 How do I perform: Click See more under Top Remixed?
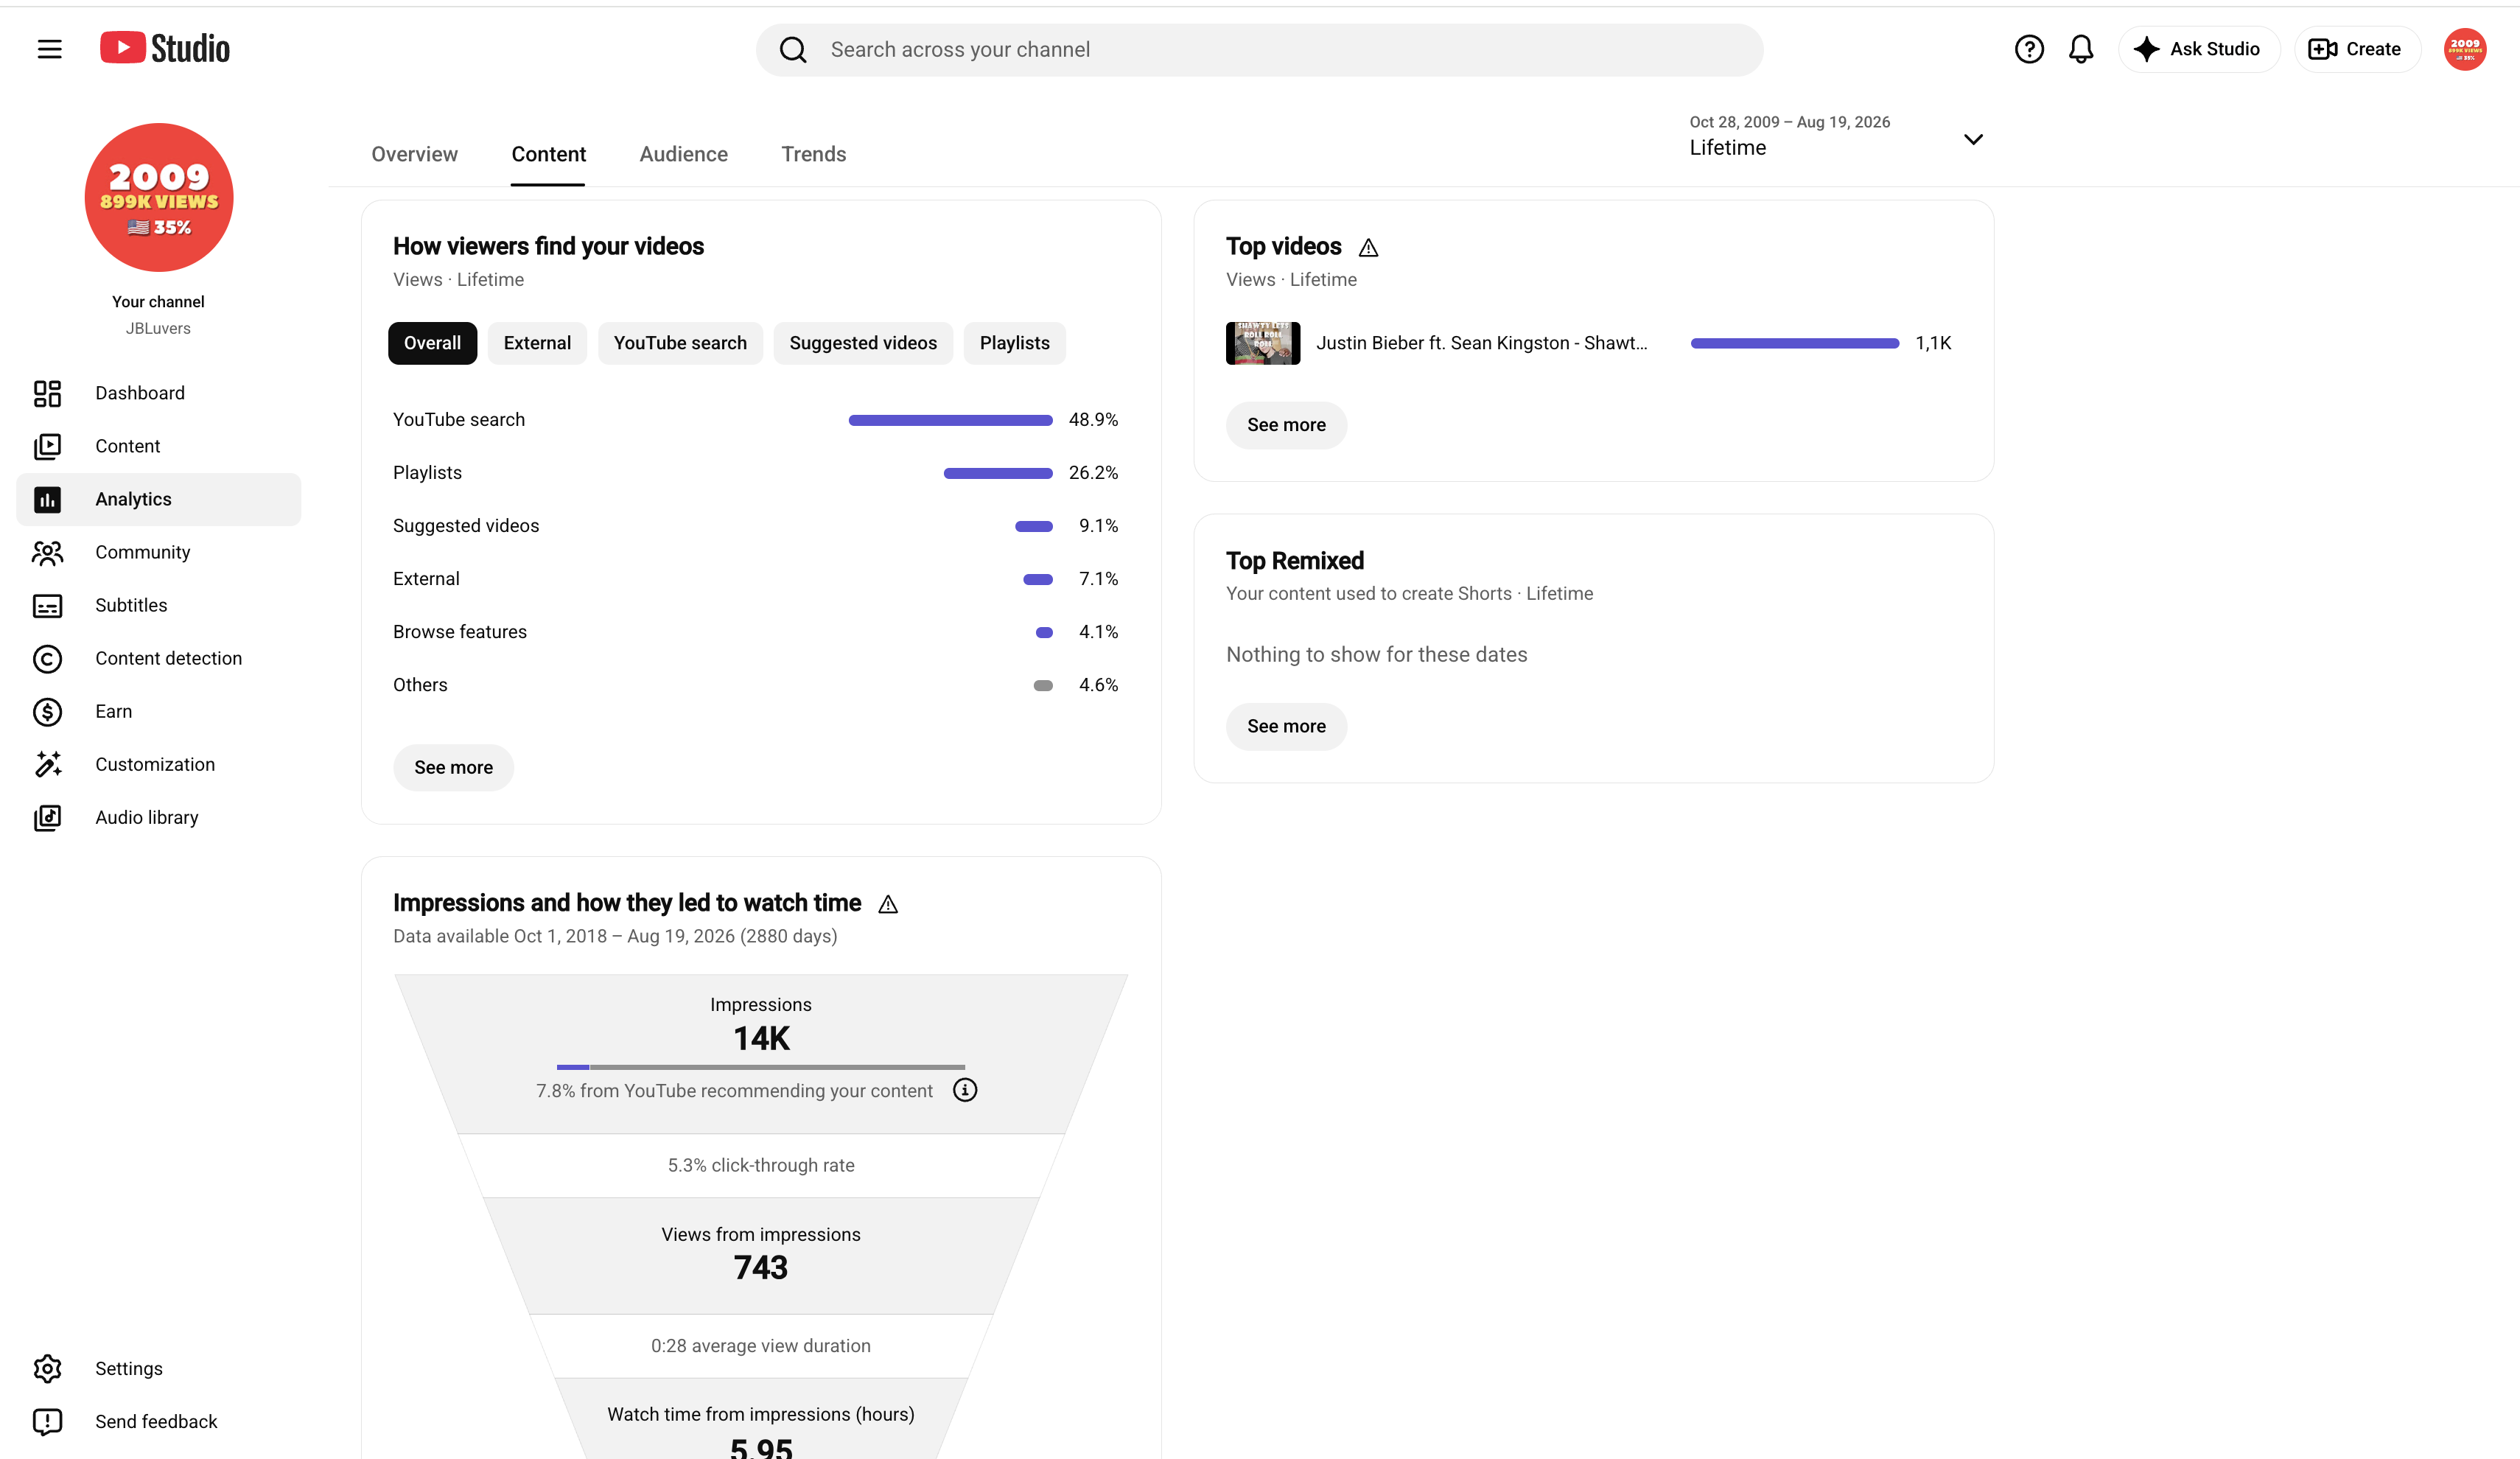pos(1286,726)
